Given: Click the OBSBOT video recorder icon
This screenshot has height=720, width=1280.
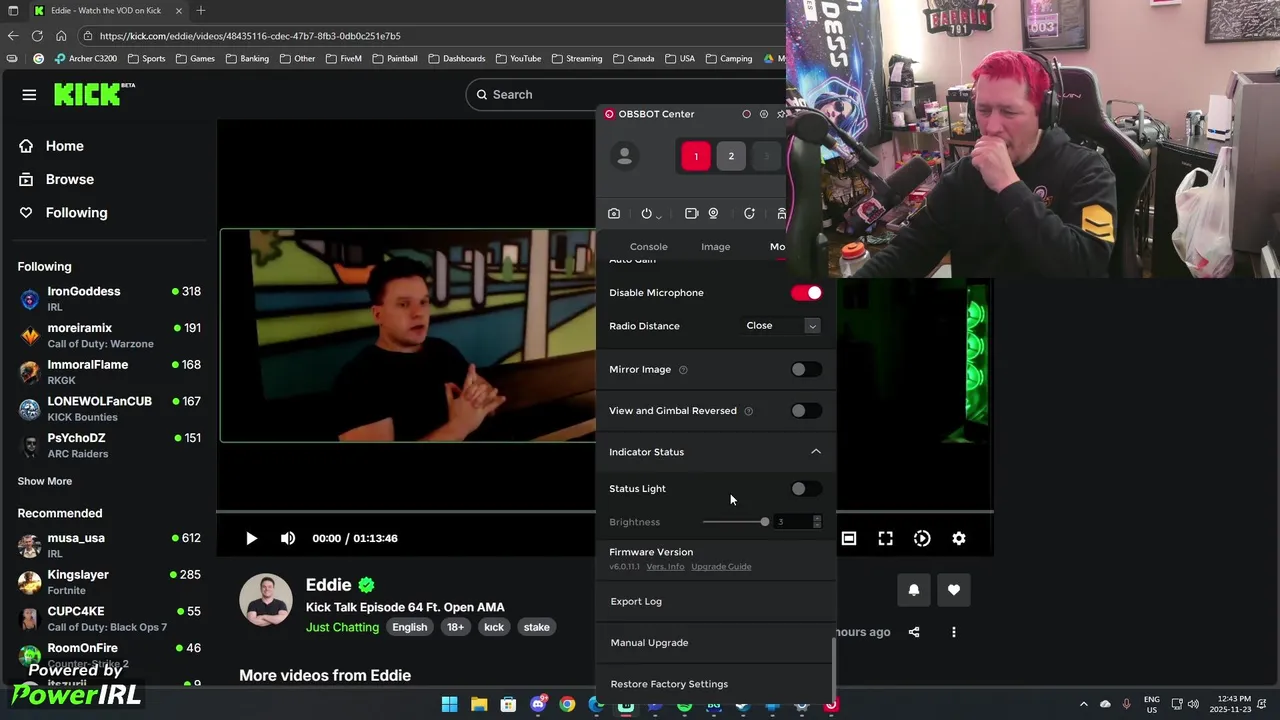Looking at the screenshot, I should point(691,213).
